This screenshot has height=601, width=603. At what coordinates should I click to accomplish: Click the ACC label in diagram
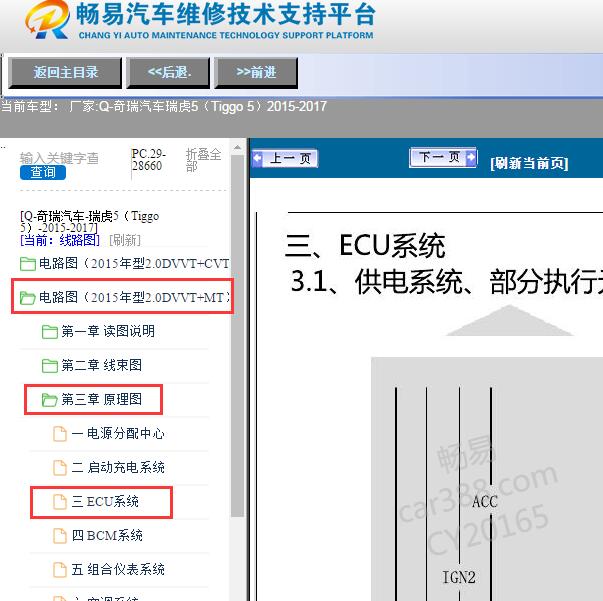[x=485, y=501]
